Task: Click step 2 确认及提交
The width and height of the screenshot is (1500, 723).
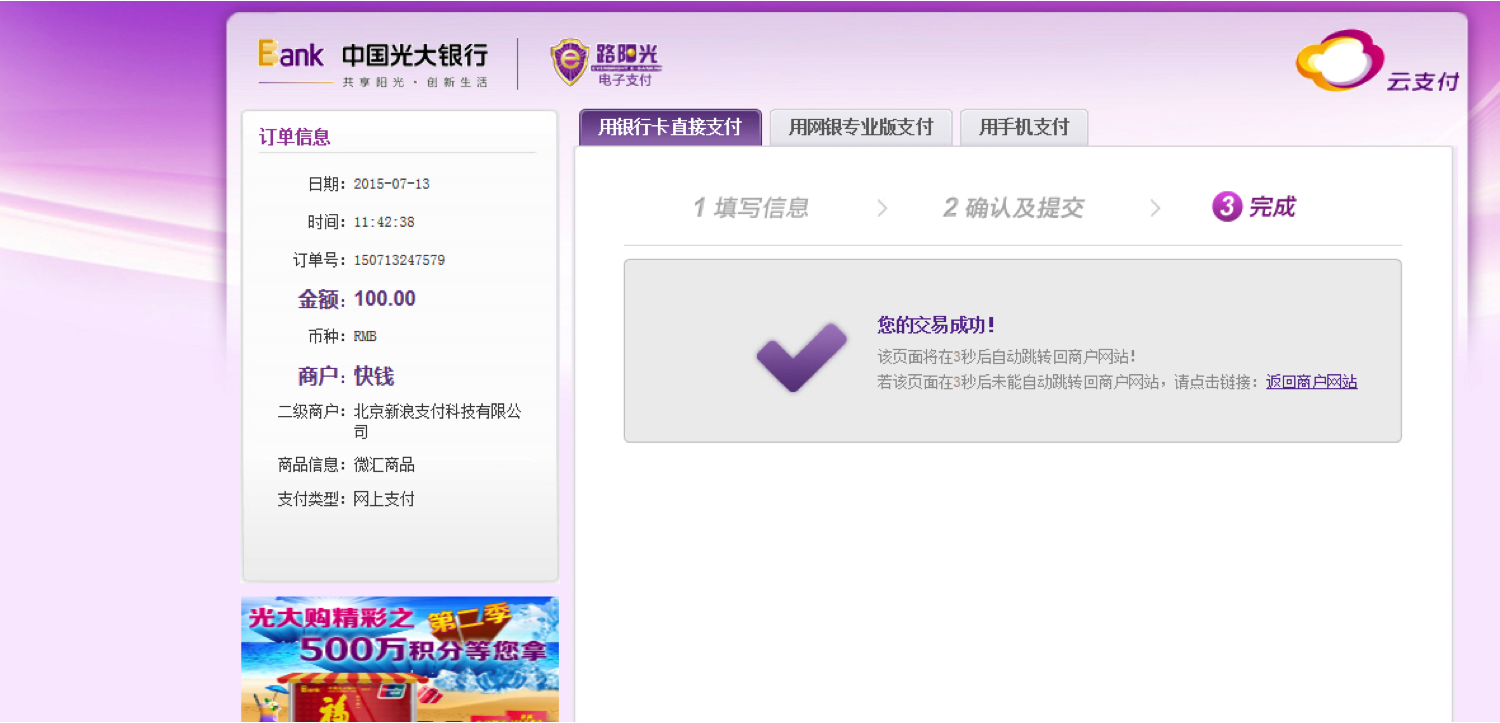Action: click(x=1013, y=208)
